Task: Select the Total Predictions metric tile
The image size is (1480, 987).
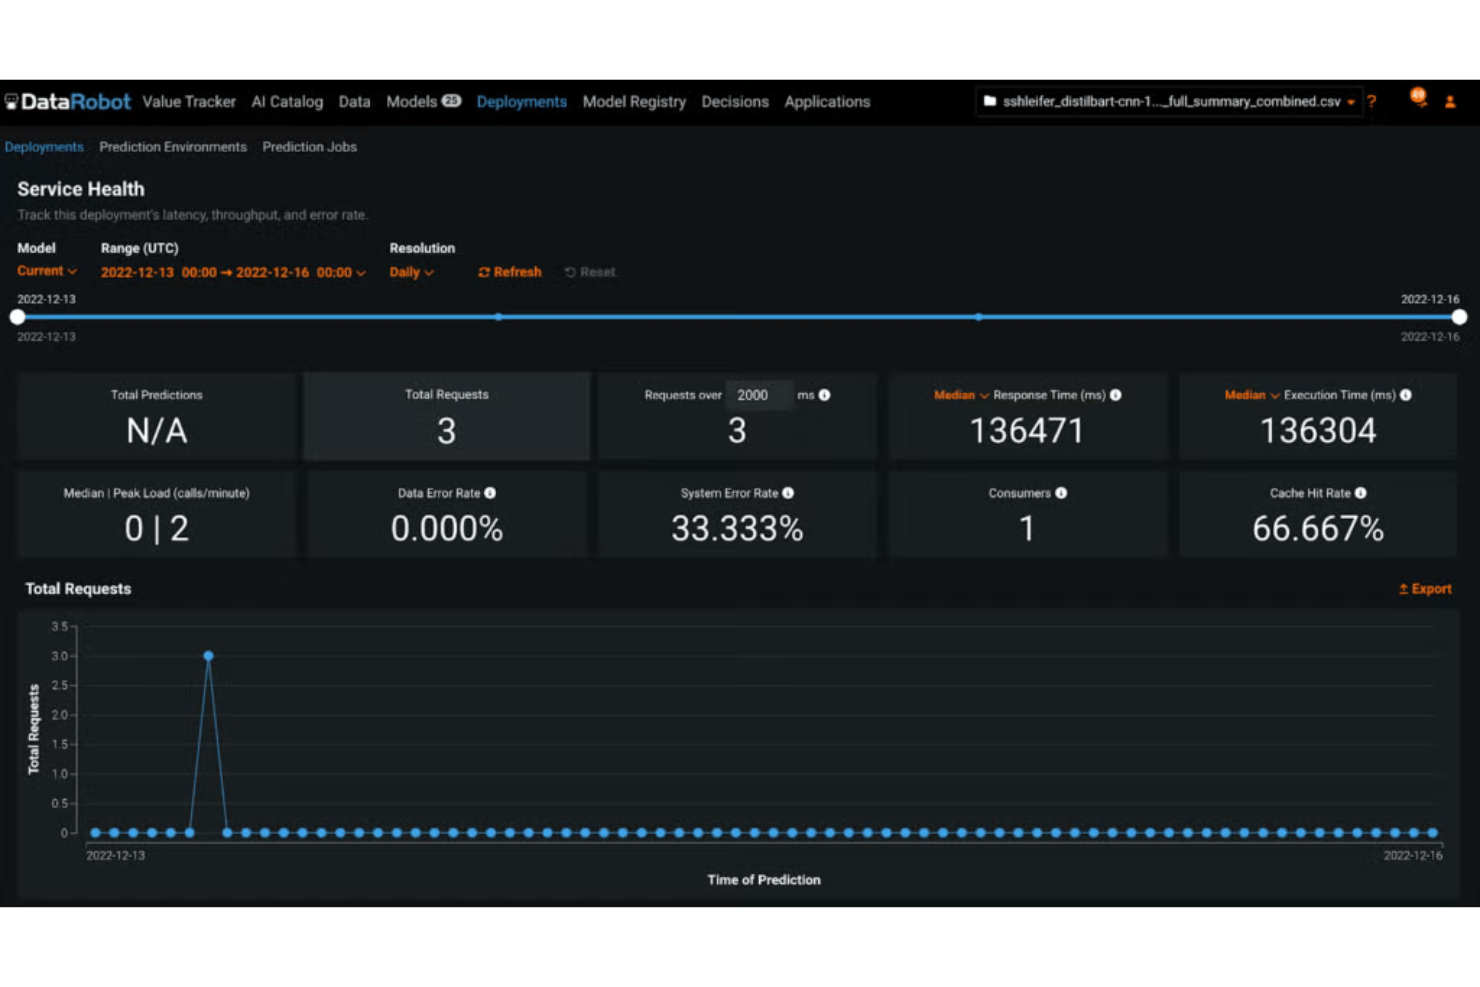Action: tap(157, 416)
